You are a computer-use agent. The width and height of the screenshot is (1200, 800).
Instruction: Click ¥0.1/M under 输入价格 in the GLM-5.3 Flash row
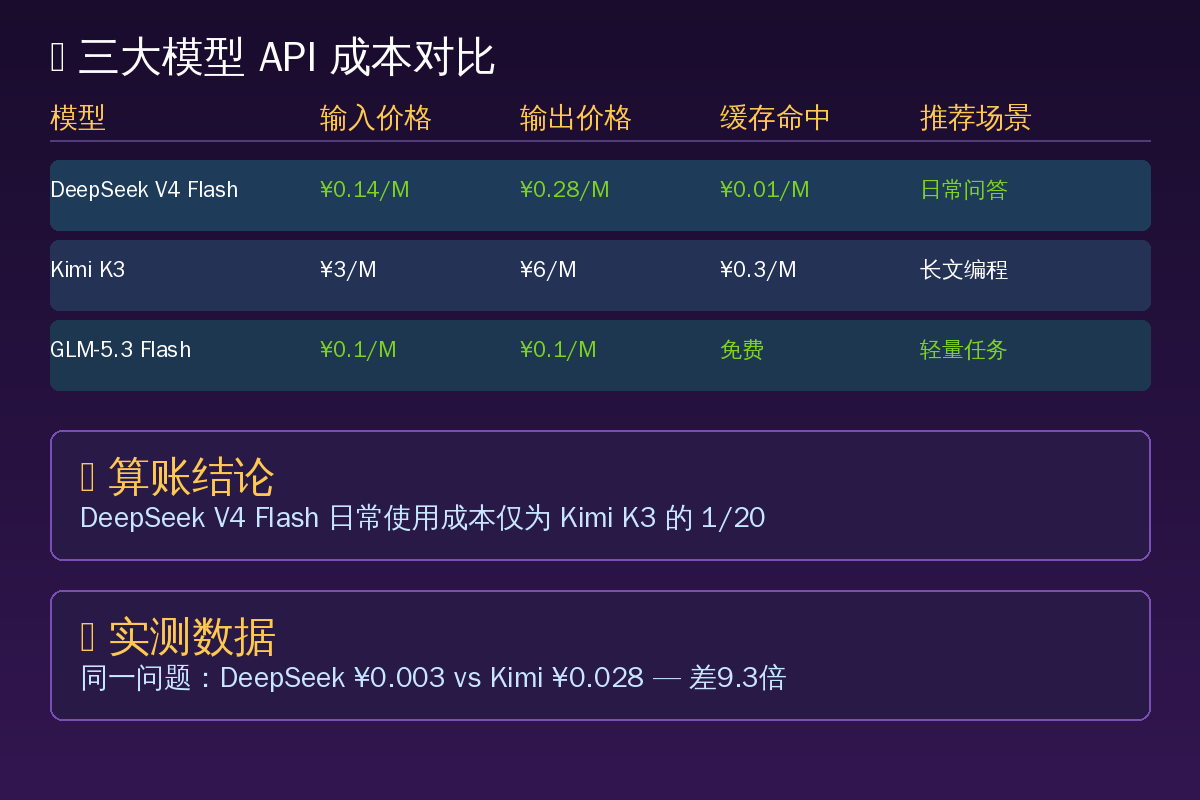coord(358,350)
